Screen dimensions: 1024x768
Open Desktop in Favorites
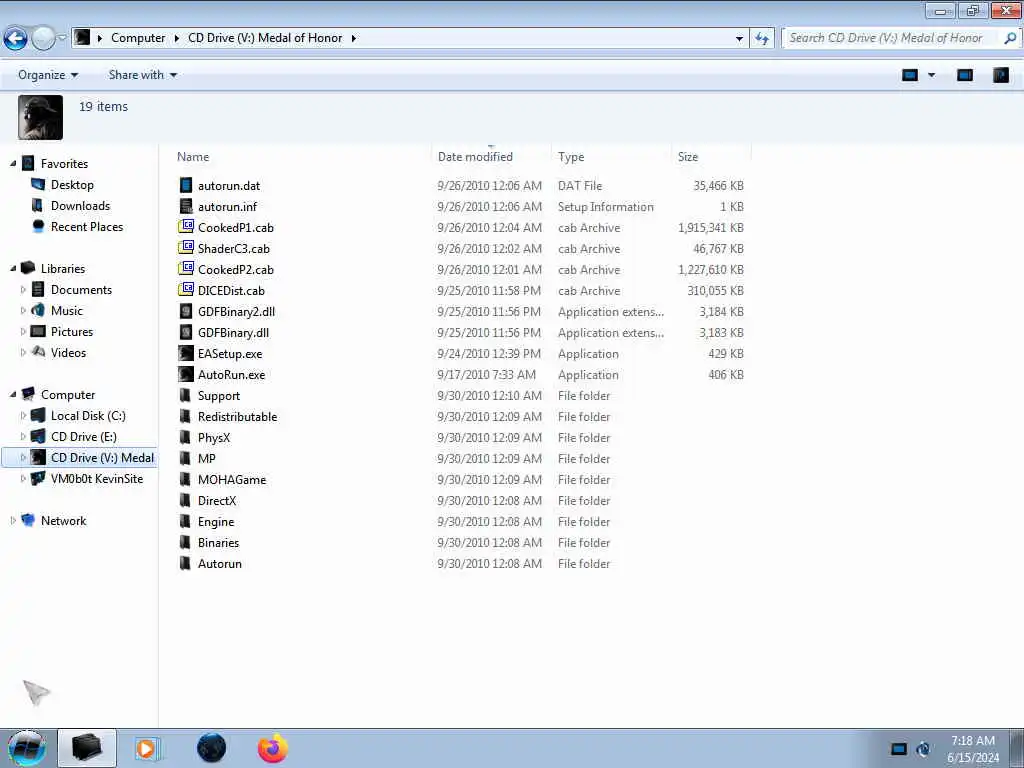coord(72,185)
